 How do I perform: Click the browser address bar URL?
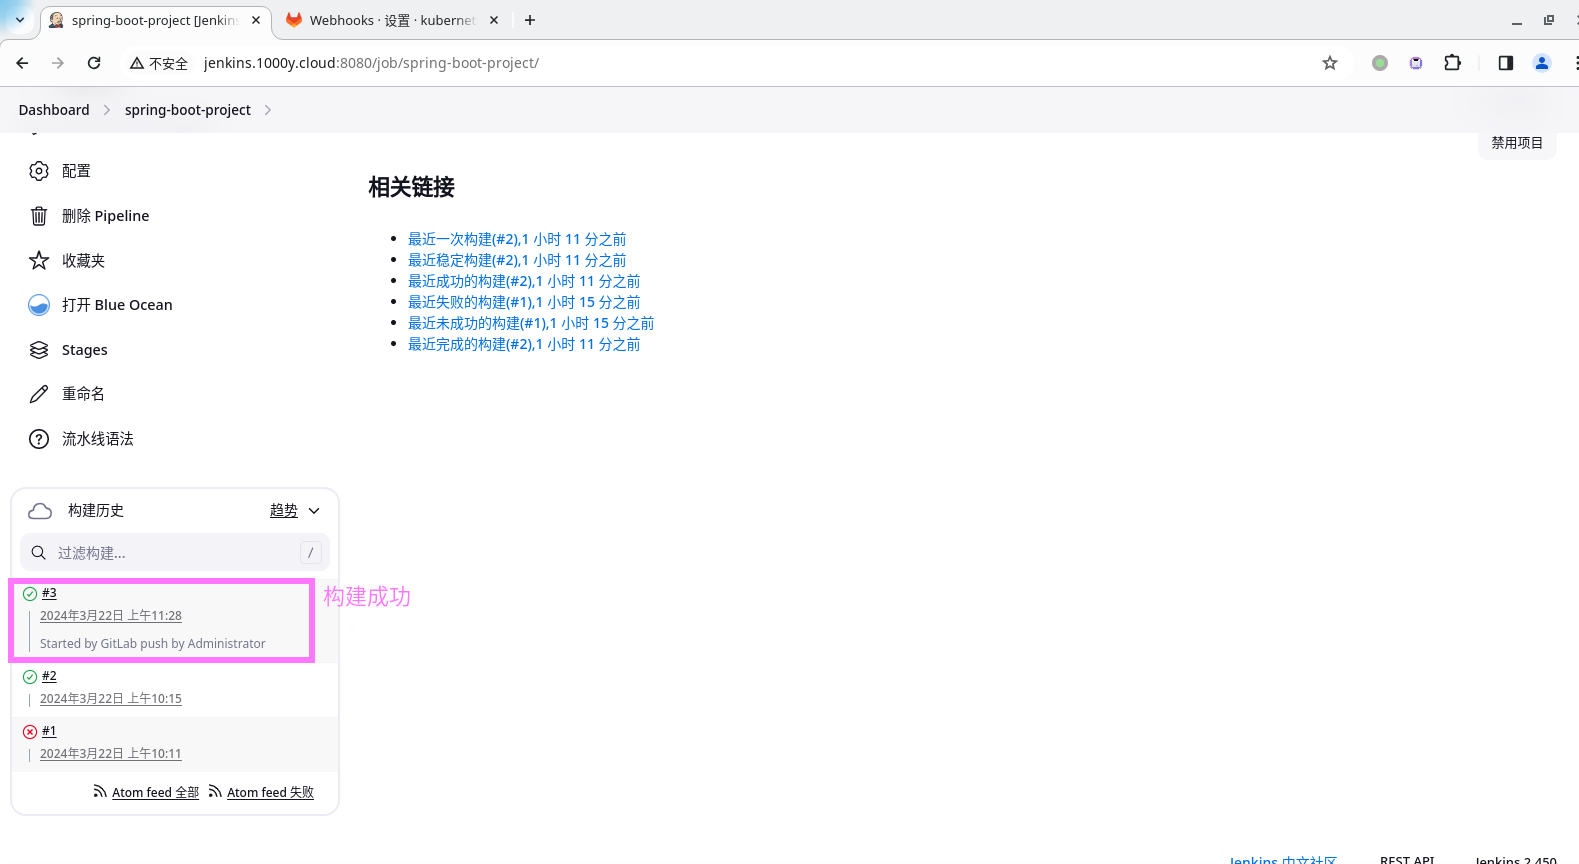point(371,63)
